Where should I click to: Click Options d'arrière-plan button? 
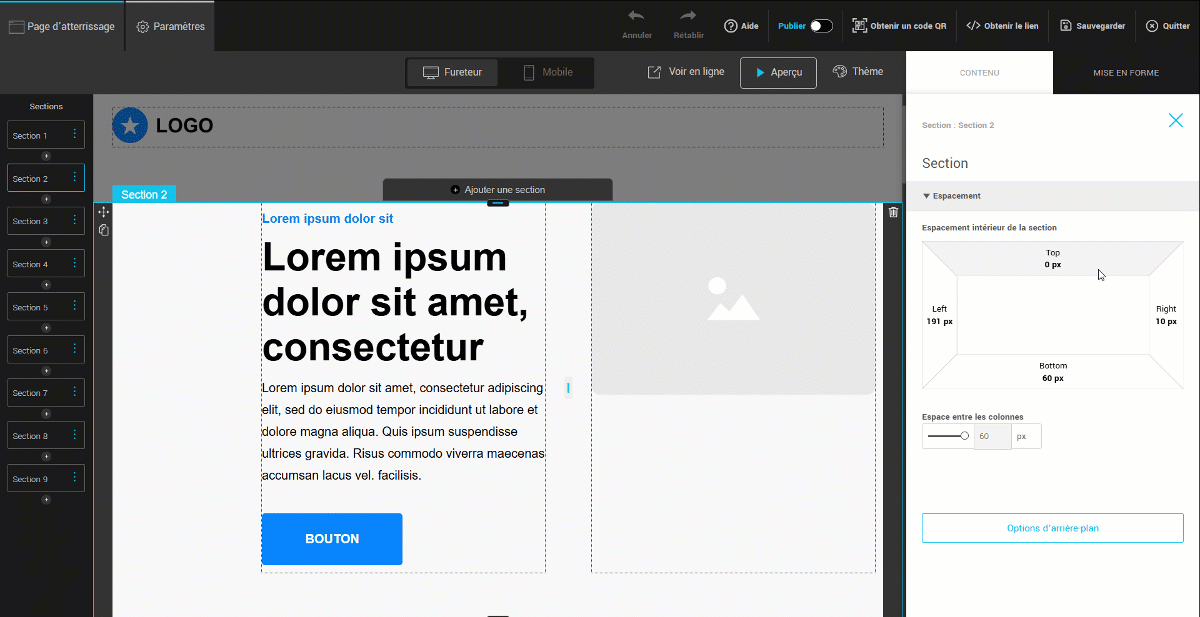(1052, 528)
